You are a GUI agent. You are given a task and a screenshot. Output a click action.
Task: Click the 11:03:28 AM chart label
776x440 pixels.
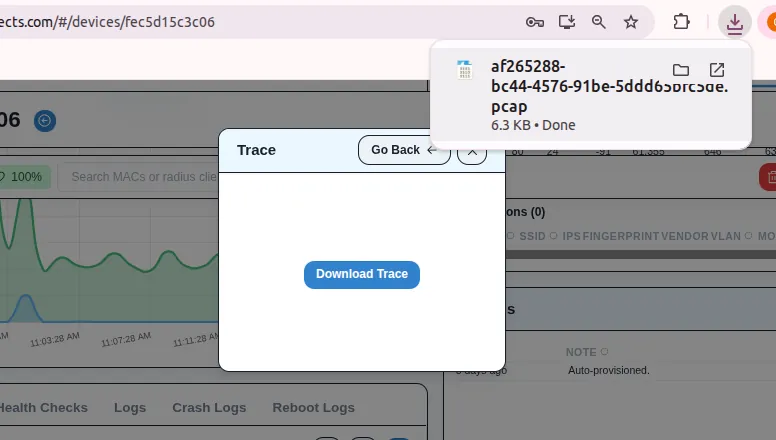[x=54, y=340]
